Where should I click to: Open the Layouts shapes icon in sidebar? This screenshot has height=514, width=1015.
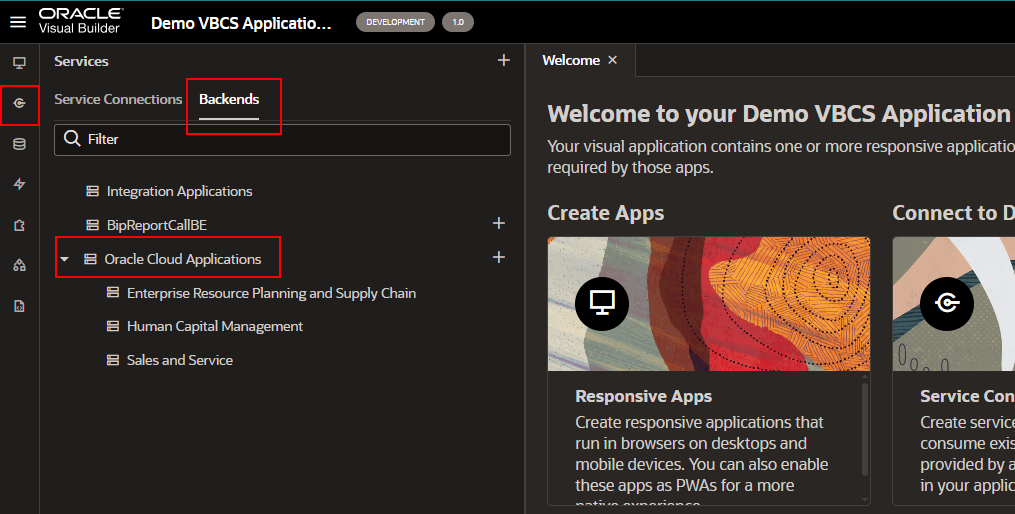19,265
